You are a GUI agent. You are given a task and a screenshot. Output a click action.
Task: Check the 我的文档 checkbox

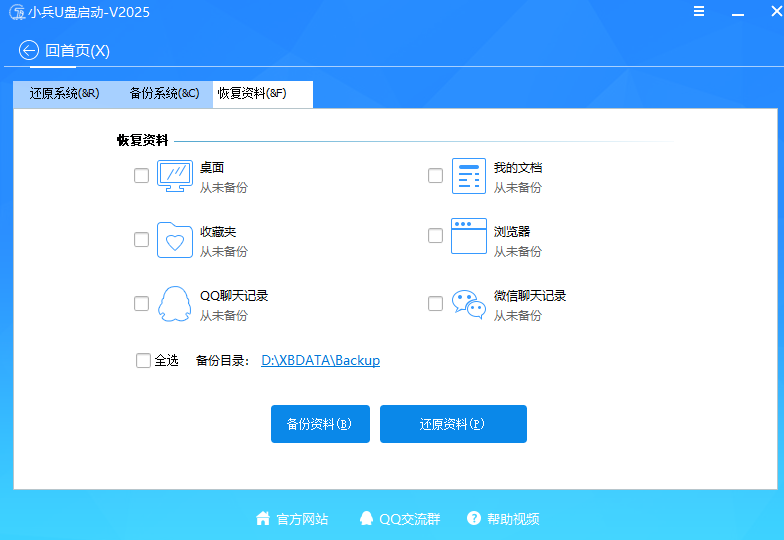point(436,176)
